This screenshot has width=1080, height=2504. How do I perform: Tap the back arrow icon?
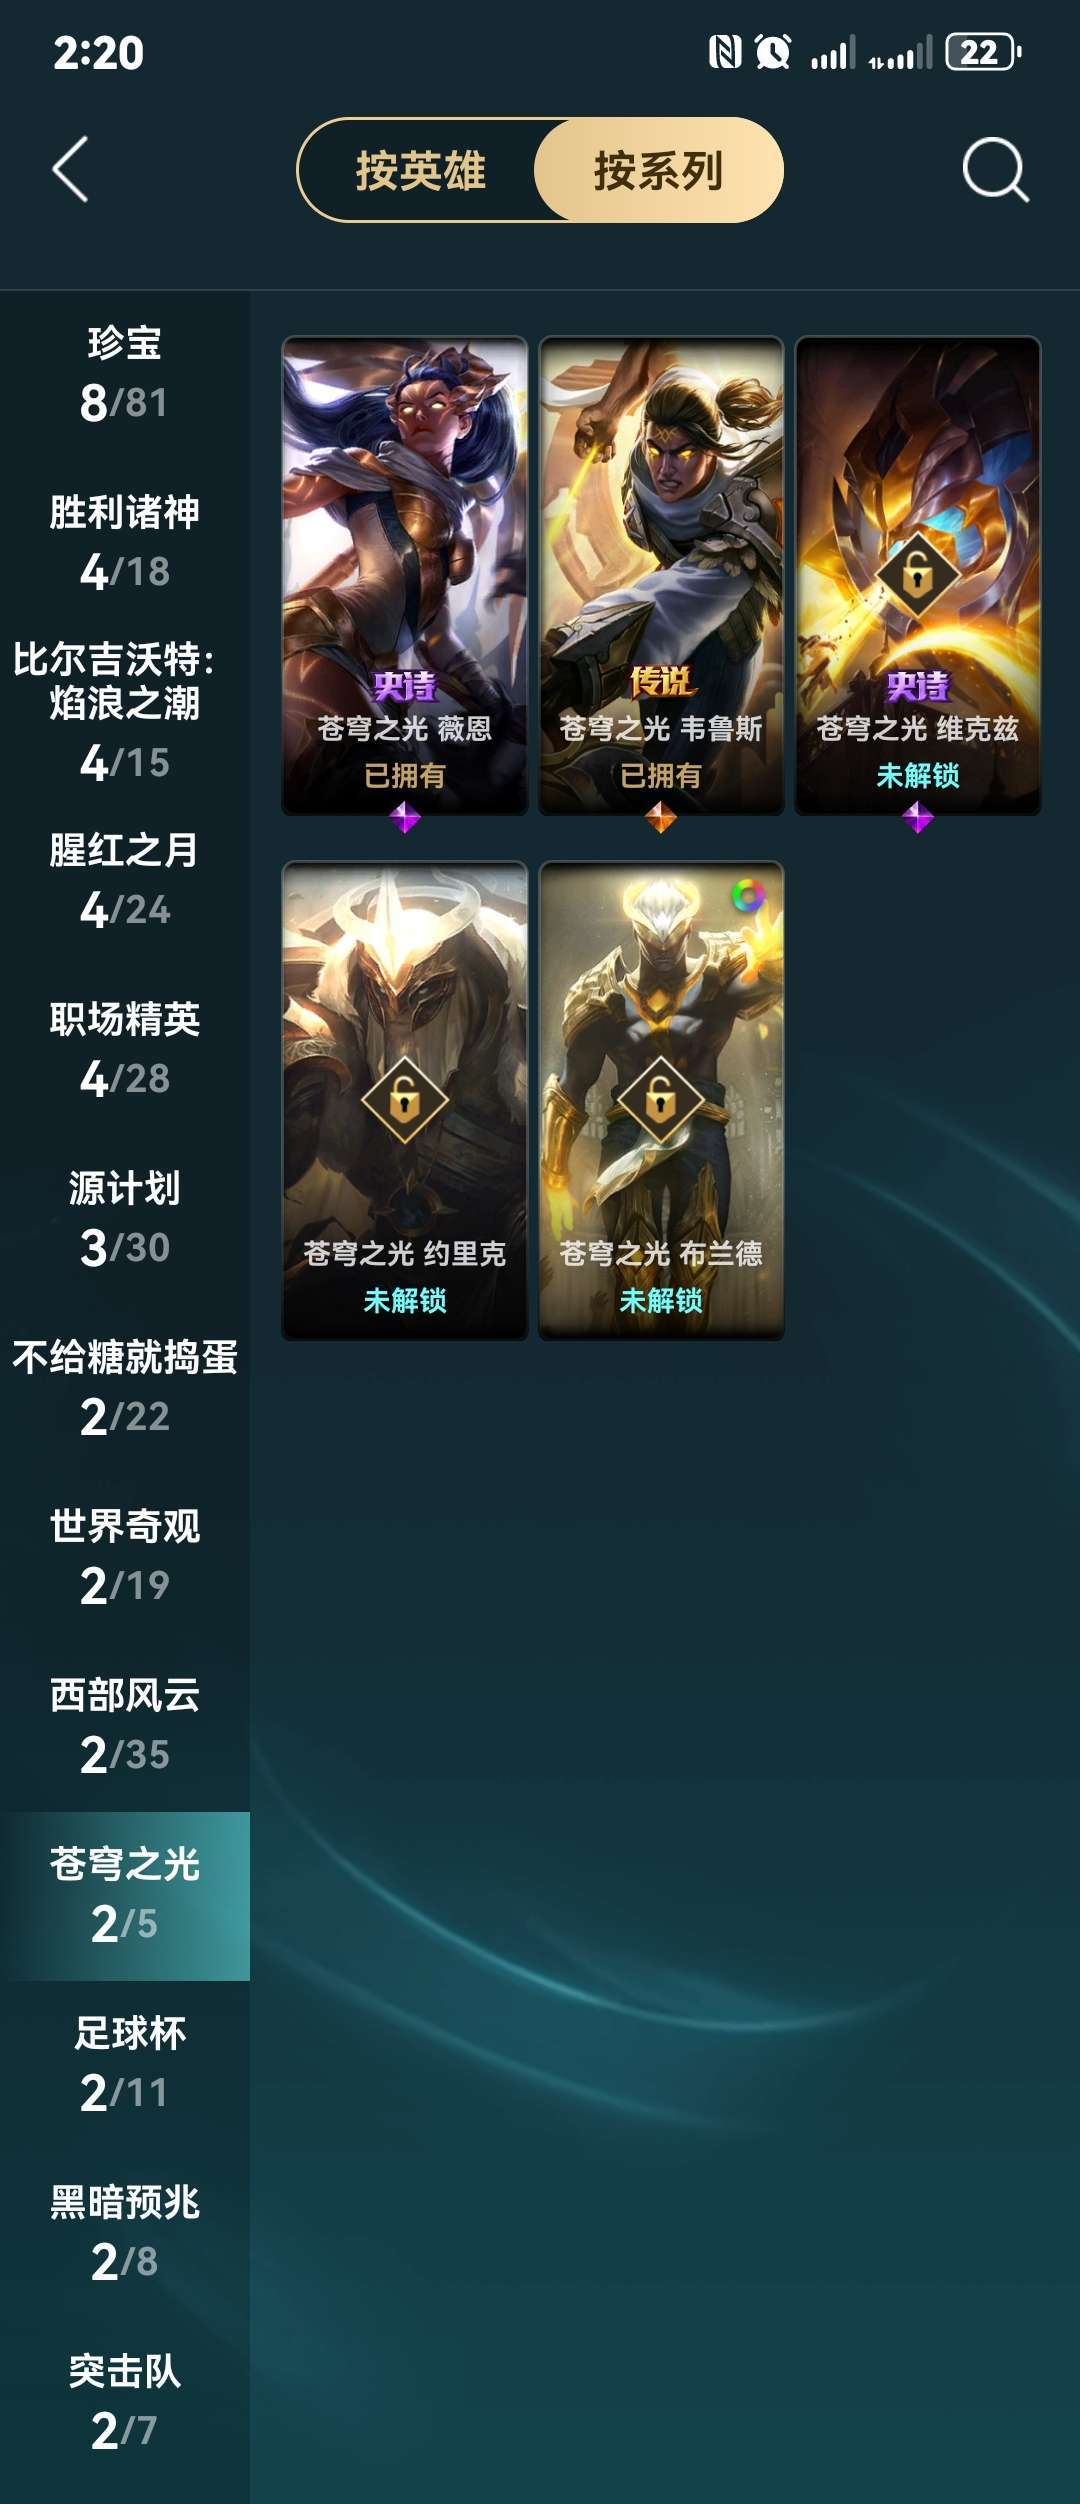coord(70,169)
